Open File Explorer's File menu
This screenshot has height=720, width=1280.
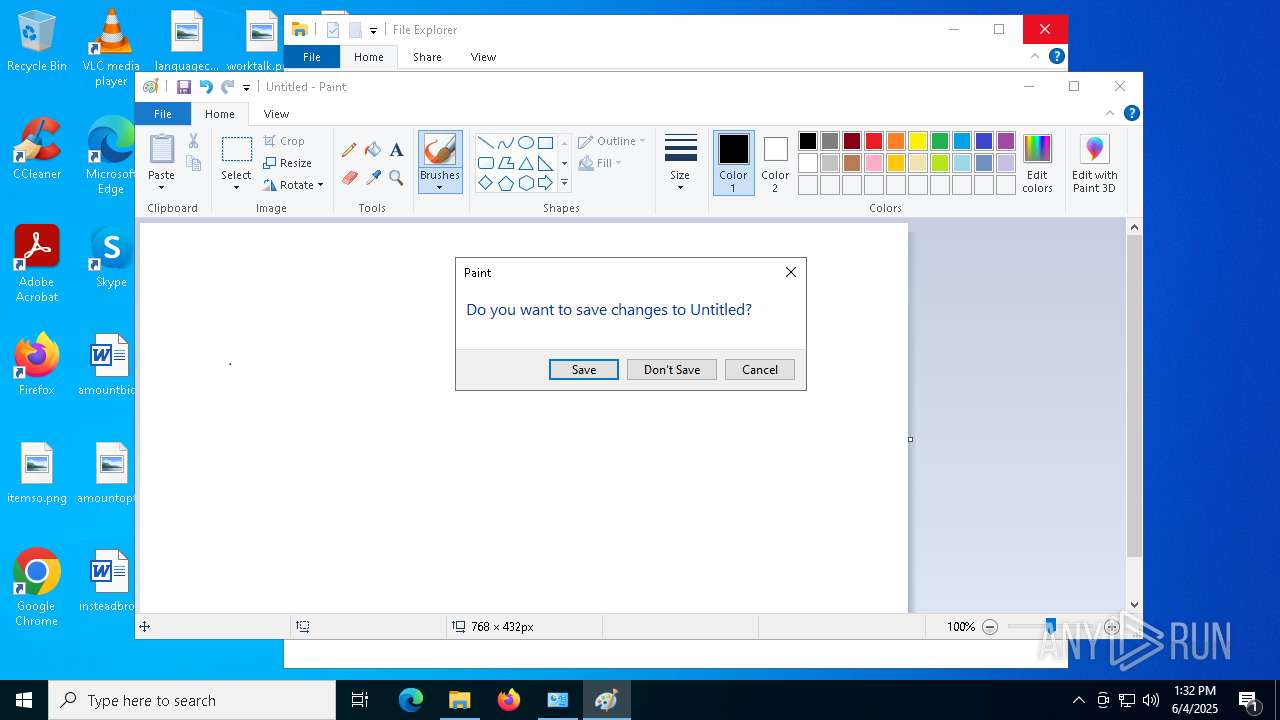click(312, 57)
